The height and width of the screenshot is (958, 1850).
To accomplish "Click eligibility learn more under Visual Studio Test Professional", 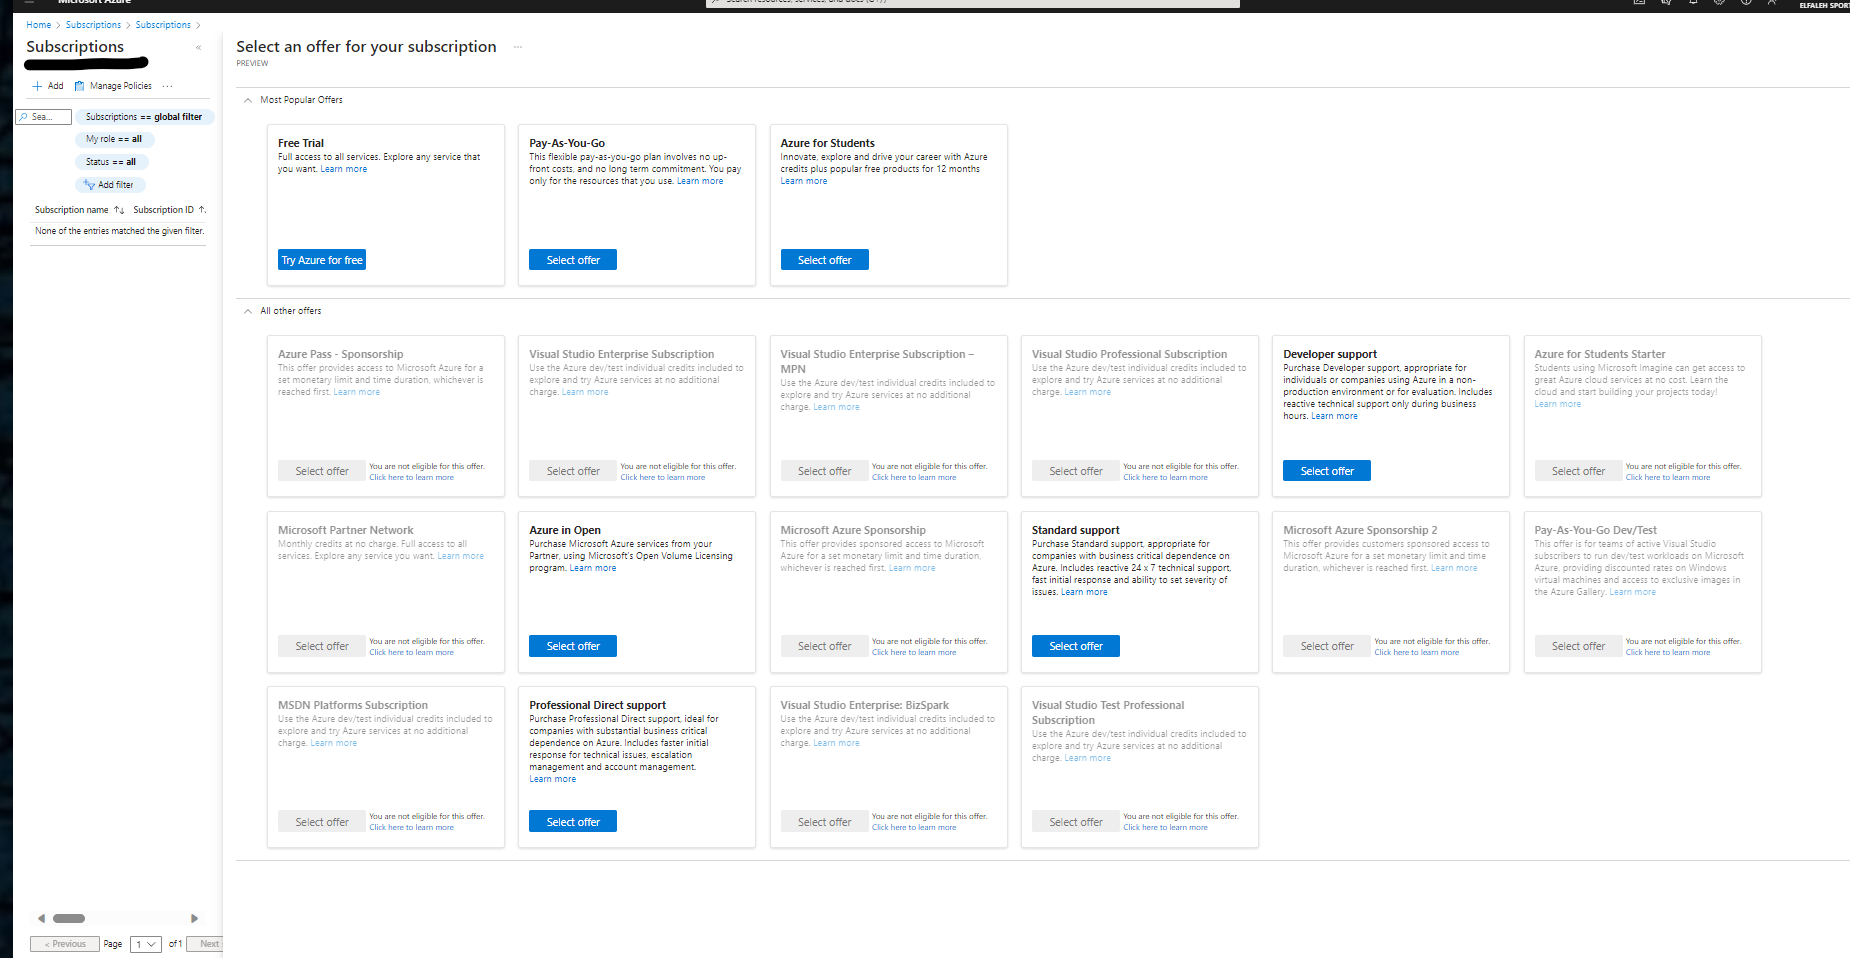I will (x=1165, y=827).
